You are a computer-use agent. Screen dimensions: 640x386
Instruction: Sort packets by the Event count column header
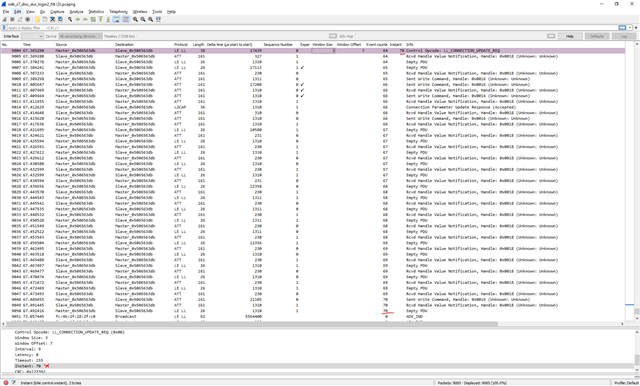[x=376, y=44]
